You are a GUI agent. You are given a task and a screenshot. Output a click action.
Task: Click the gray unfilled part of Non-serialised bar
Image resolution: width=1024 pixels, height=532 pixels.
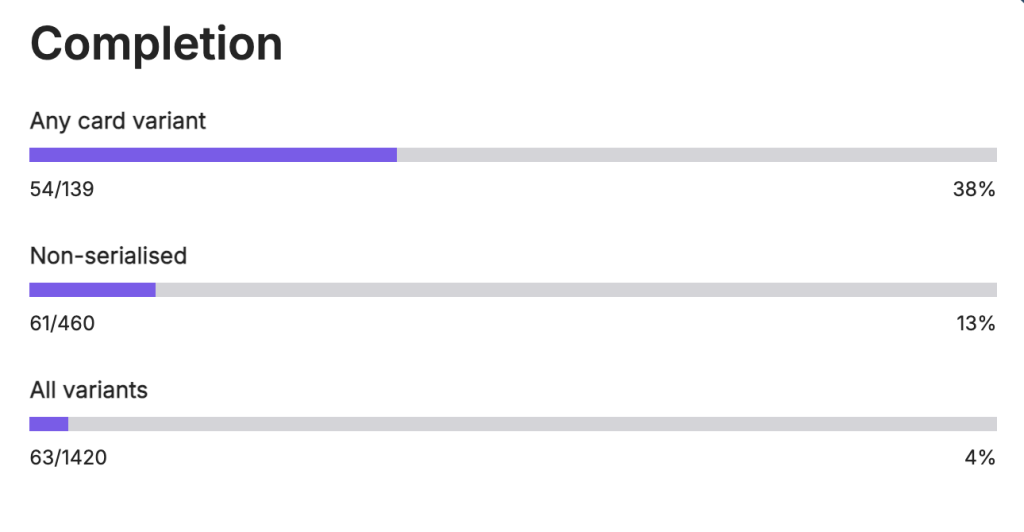tap(576, 290)
